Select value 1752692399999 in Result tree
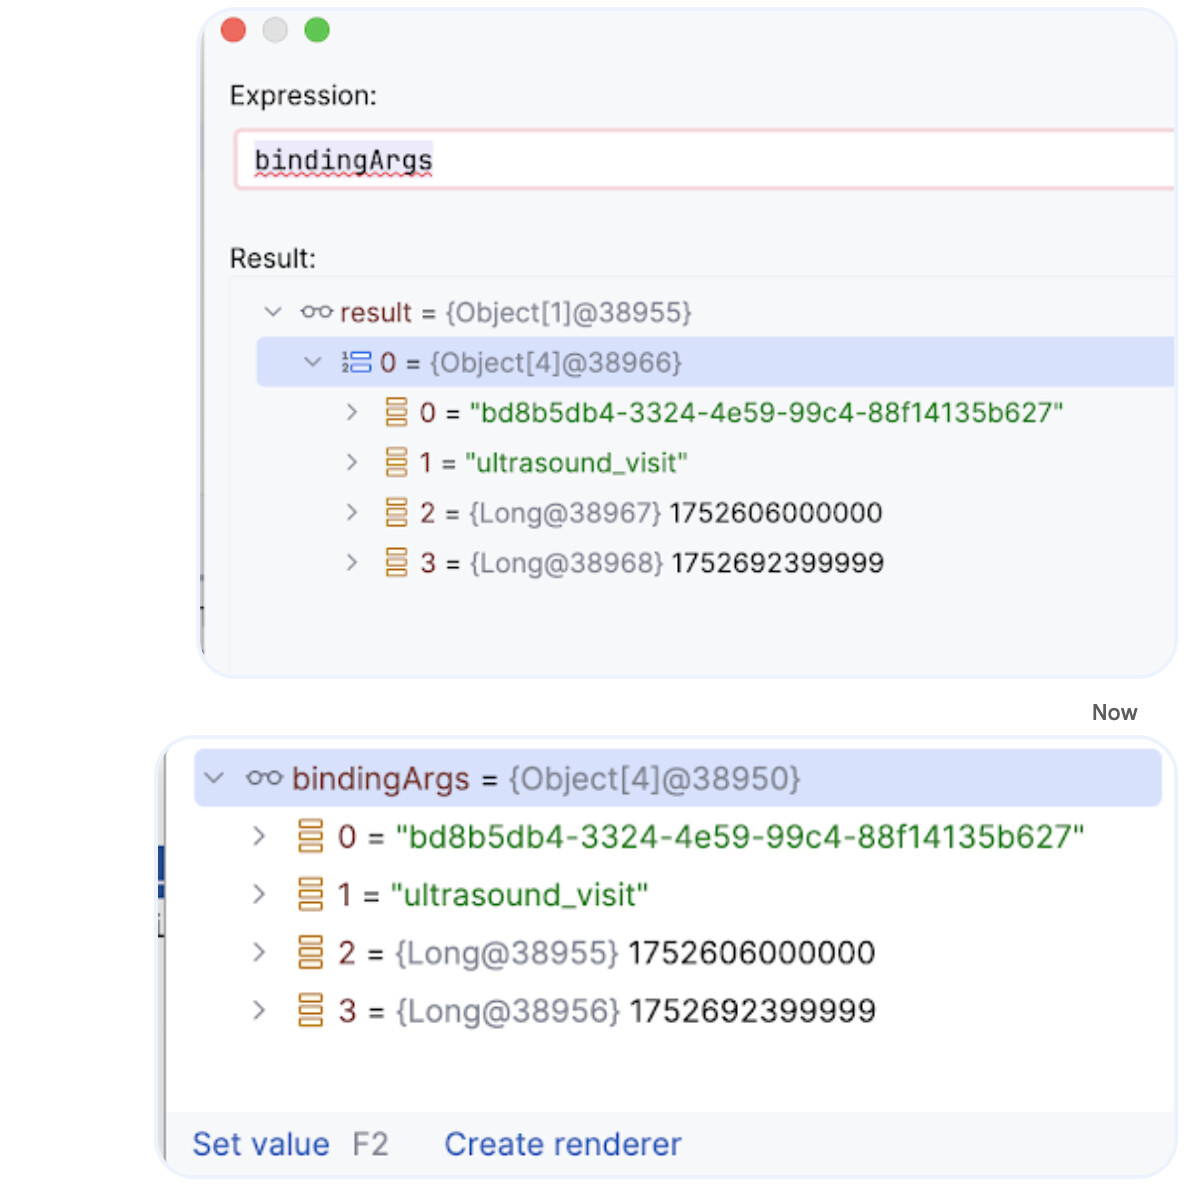 (x=777, y=562)
